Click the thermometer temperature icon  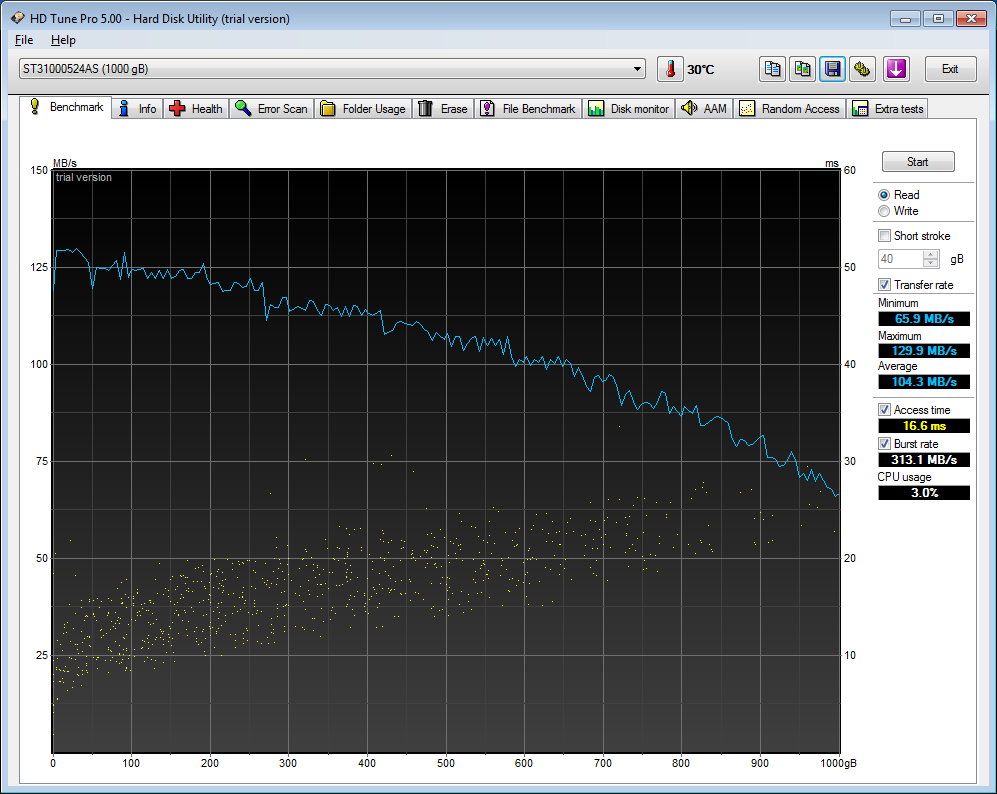670,69
